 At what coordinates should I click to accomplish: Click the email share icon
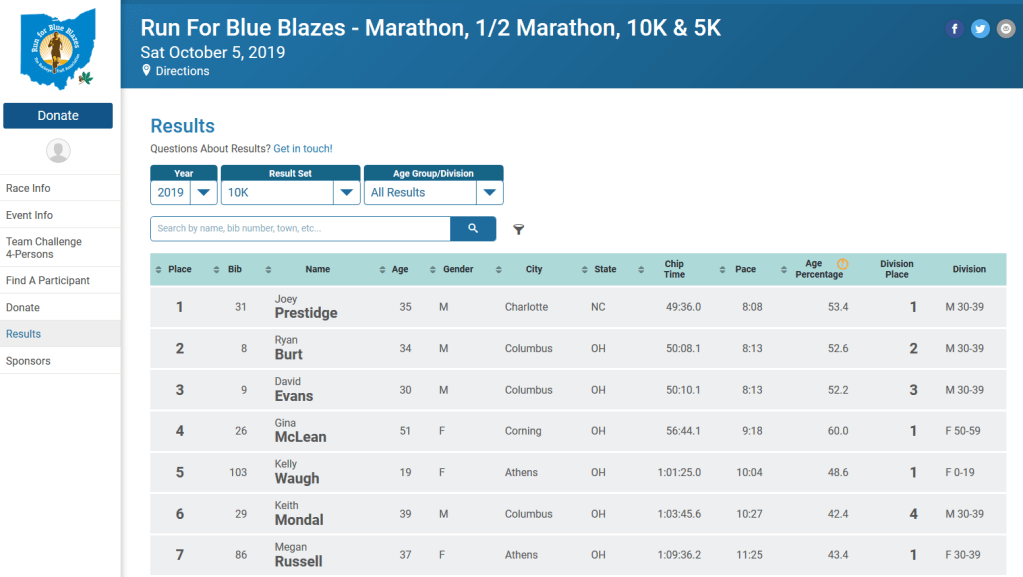[1005, 29]
